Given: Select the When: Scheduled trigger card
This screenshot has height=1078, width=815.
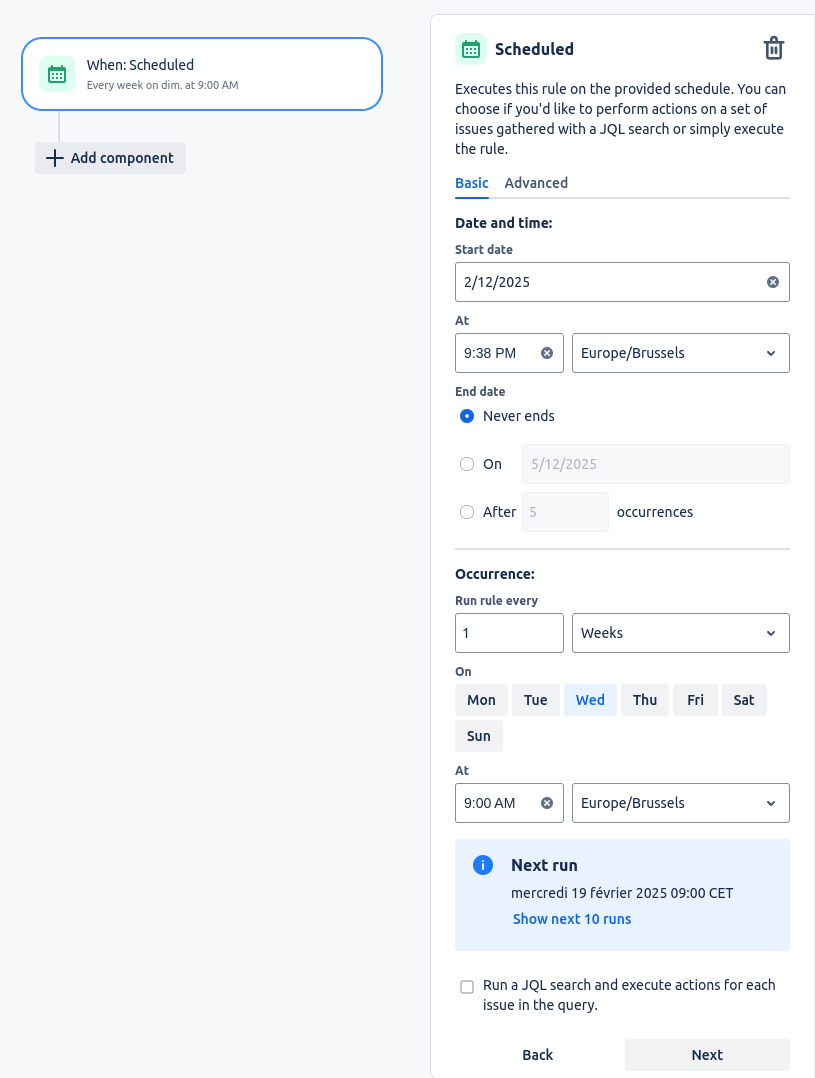Looking at the screenshot, I should point(202,74).
